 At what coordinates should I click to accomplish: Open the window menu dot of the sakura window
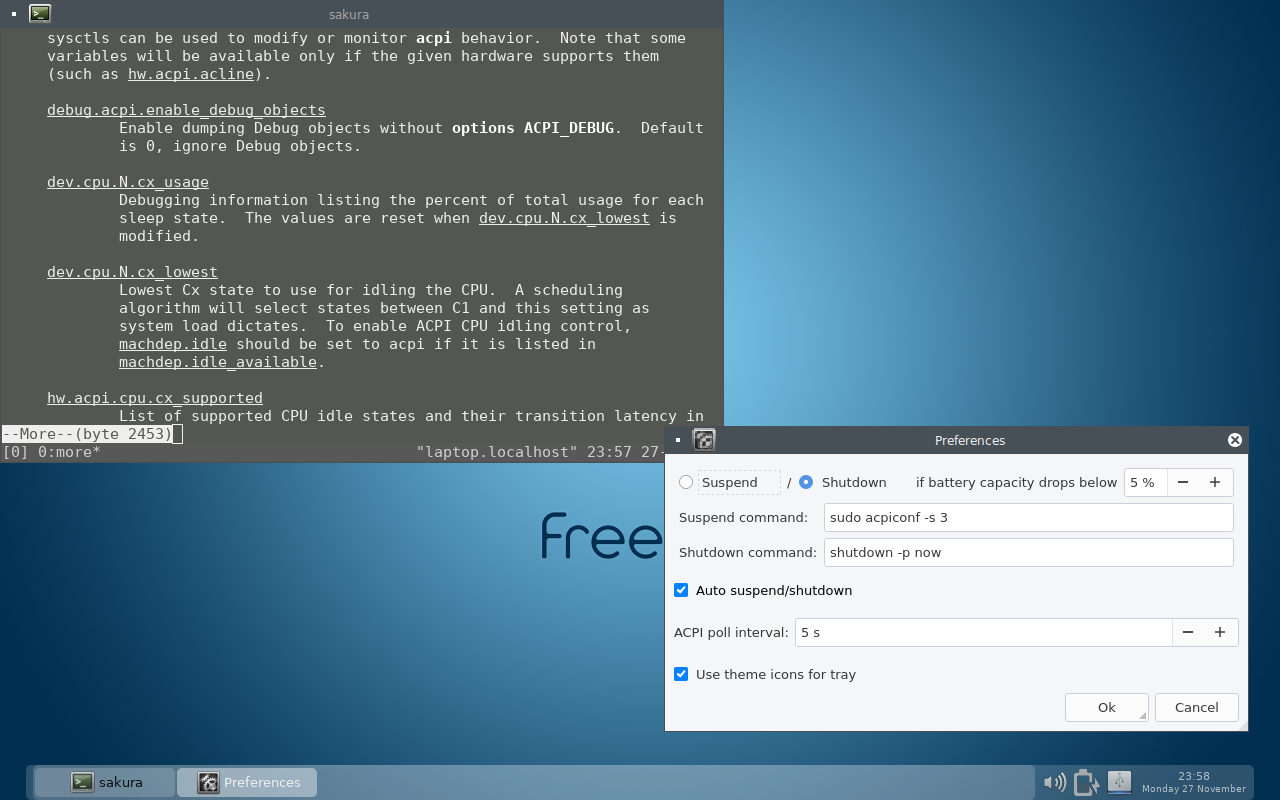coord(13,14)
